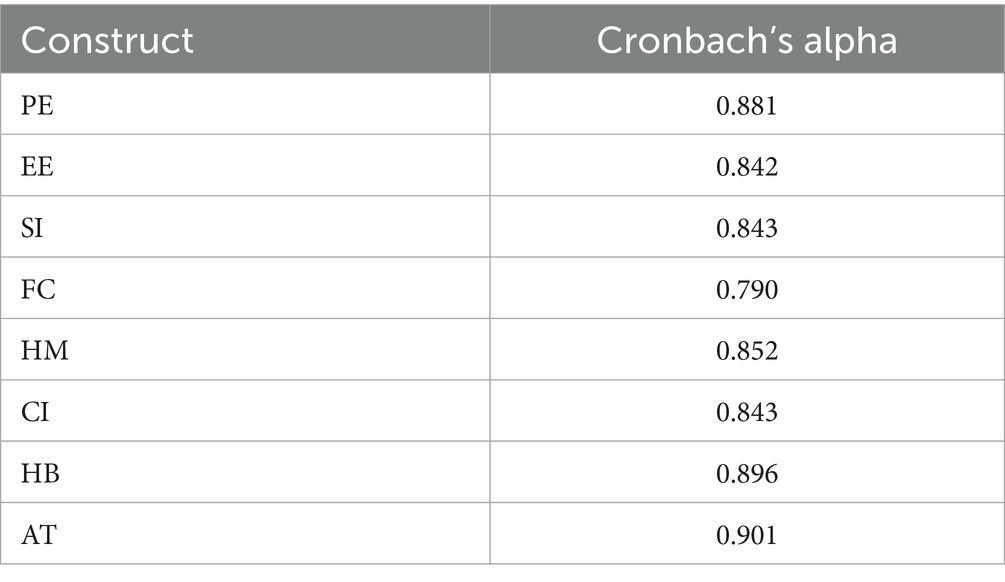Click the 0.852 alpha value
Viewport: 1005px width, 582px height.
746,351
